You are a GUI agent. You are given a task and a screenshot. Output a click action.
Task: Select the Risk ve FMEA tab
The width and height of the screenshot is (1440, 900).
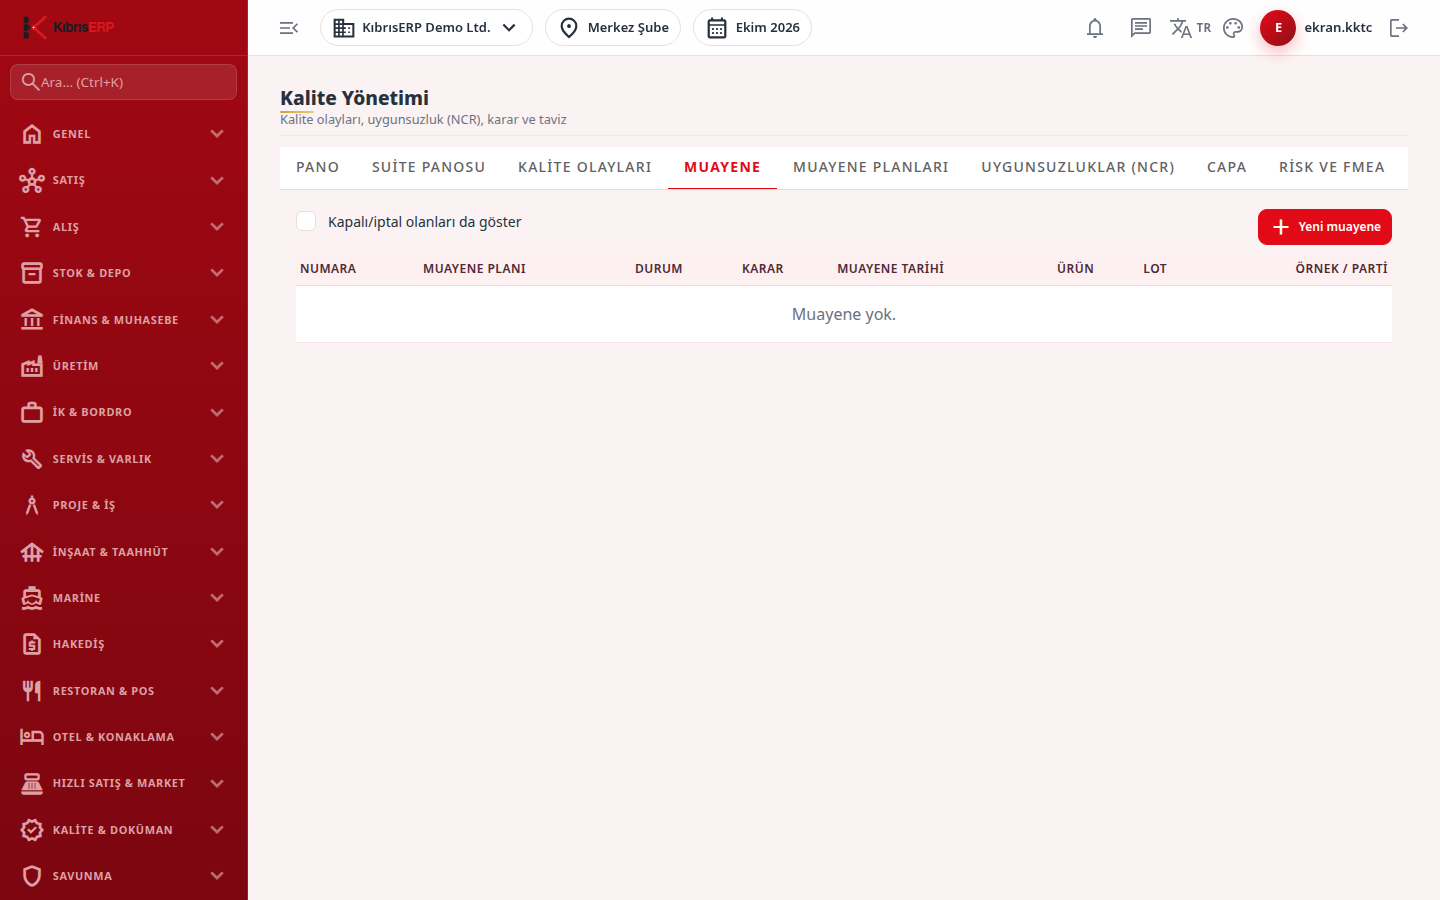coord(1332,167)
